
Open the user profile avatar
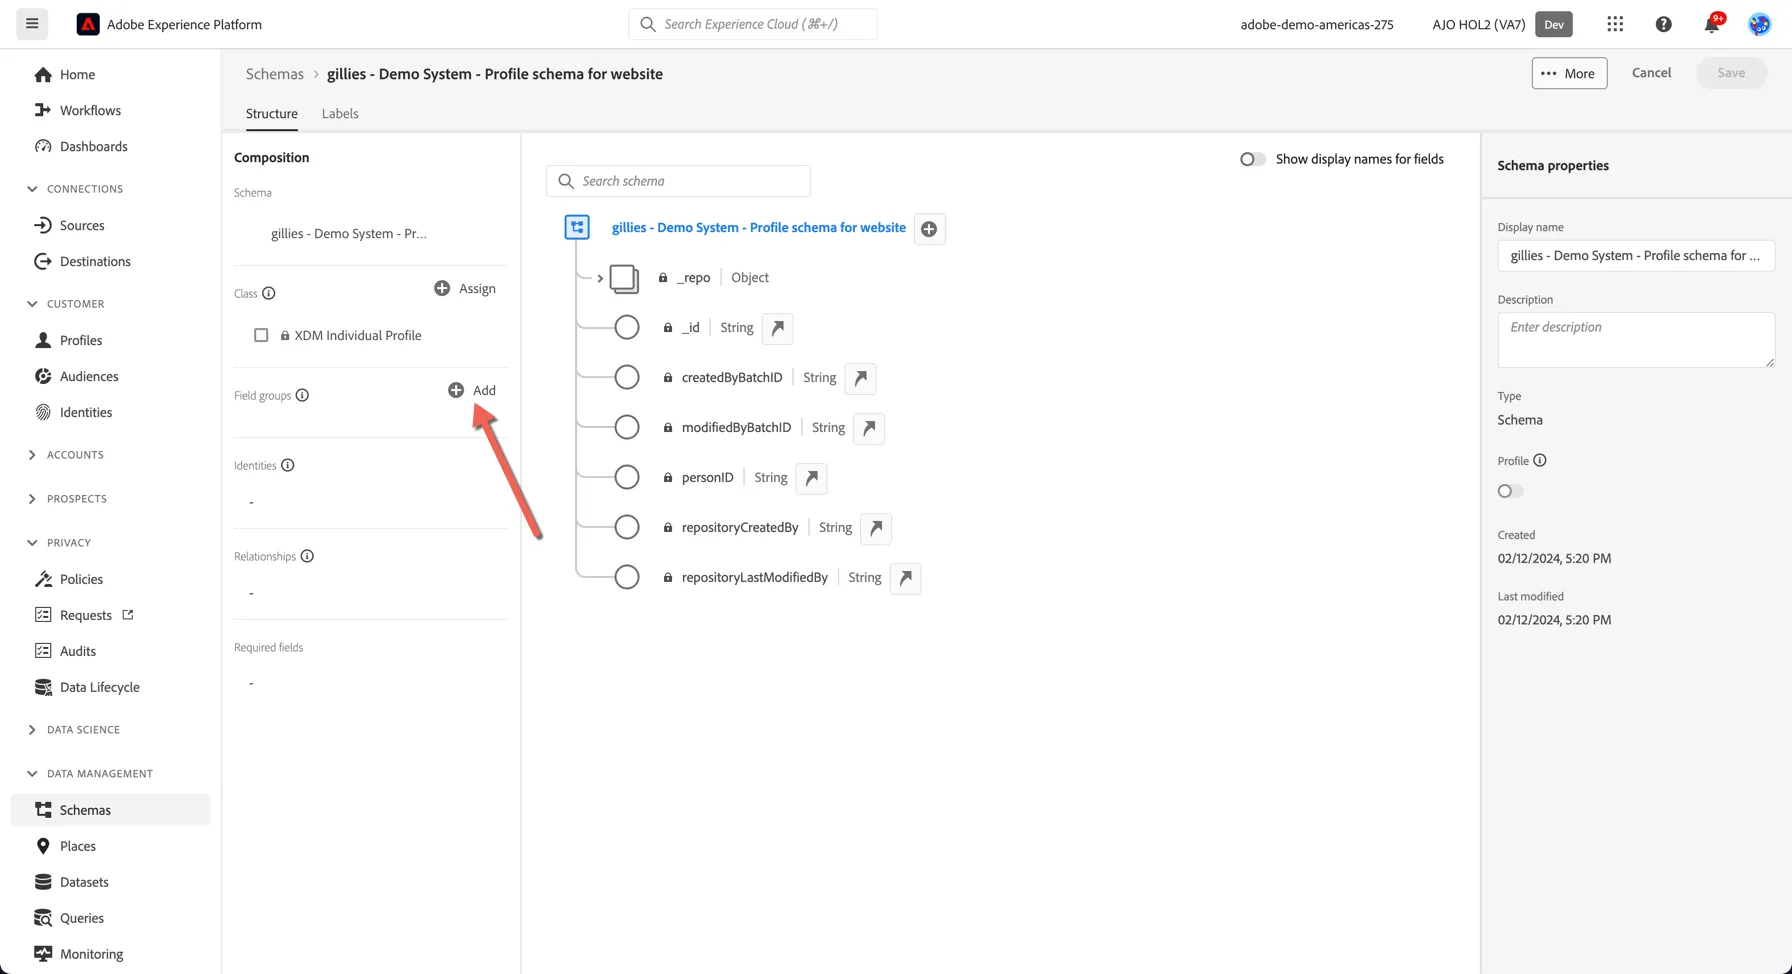click(x=1759, y=24)
